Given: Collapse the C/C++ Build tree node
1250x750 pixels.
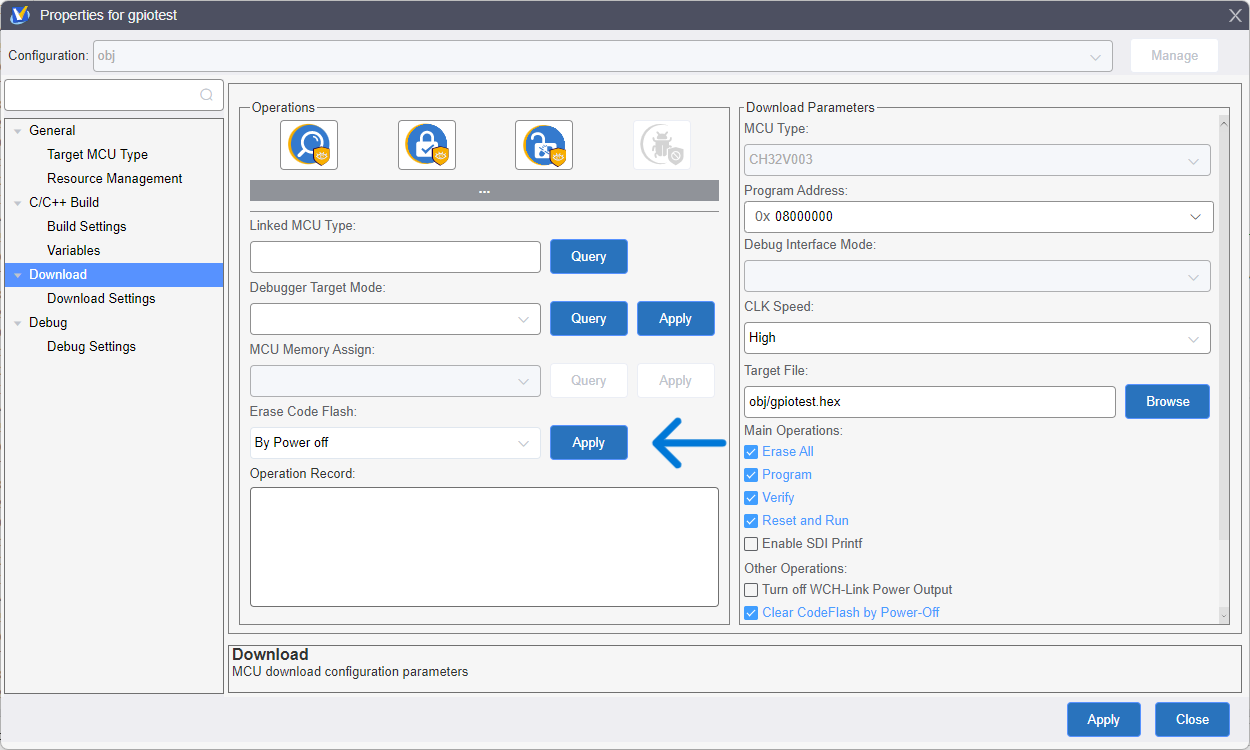Looking at the screenshot, I should [18, 203].
